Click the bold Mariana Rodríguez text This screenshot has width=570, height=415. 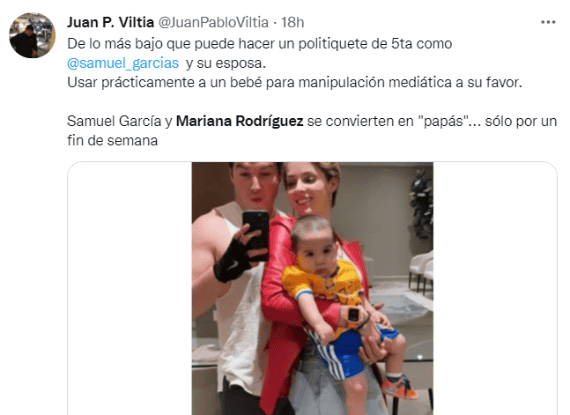pos(240,121)
